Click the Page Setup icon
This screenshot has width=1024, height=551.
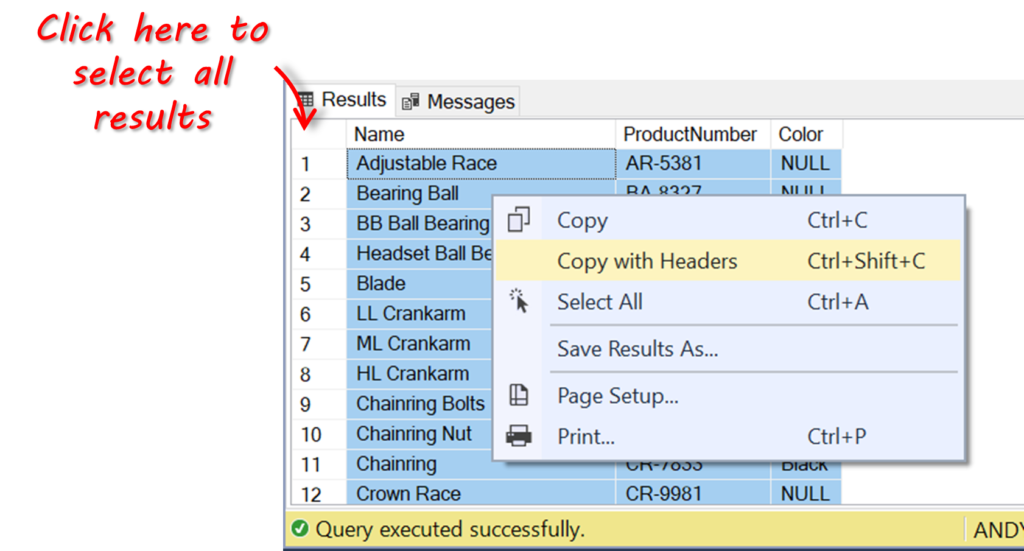coord(518,396)
